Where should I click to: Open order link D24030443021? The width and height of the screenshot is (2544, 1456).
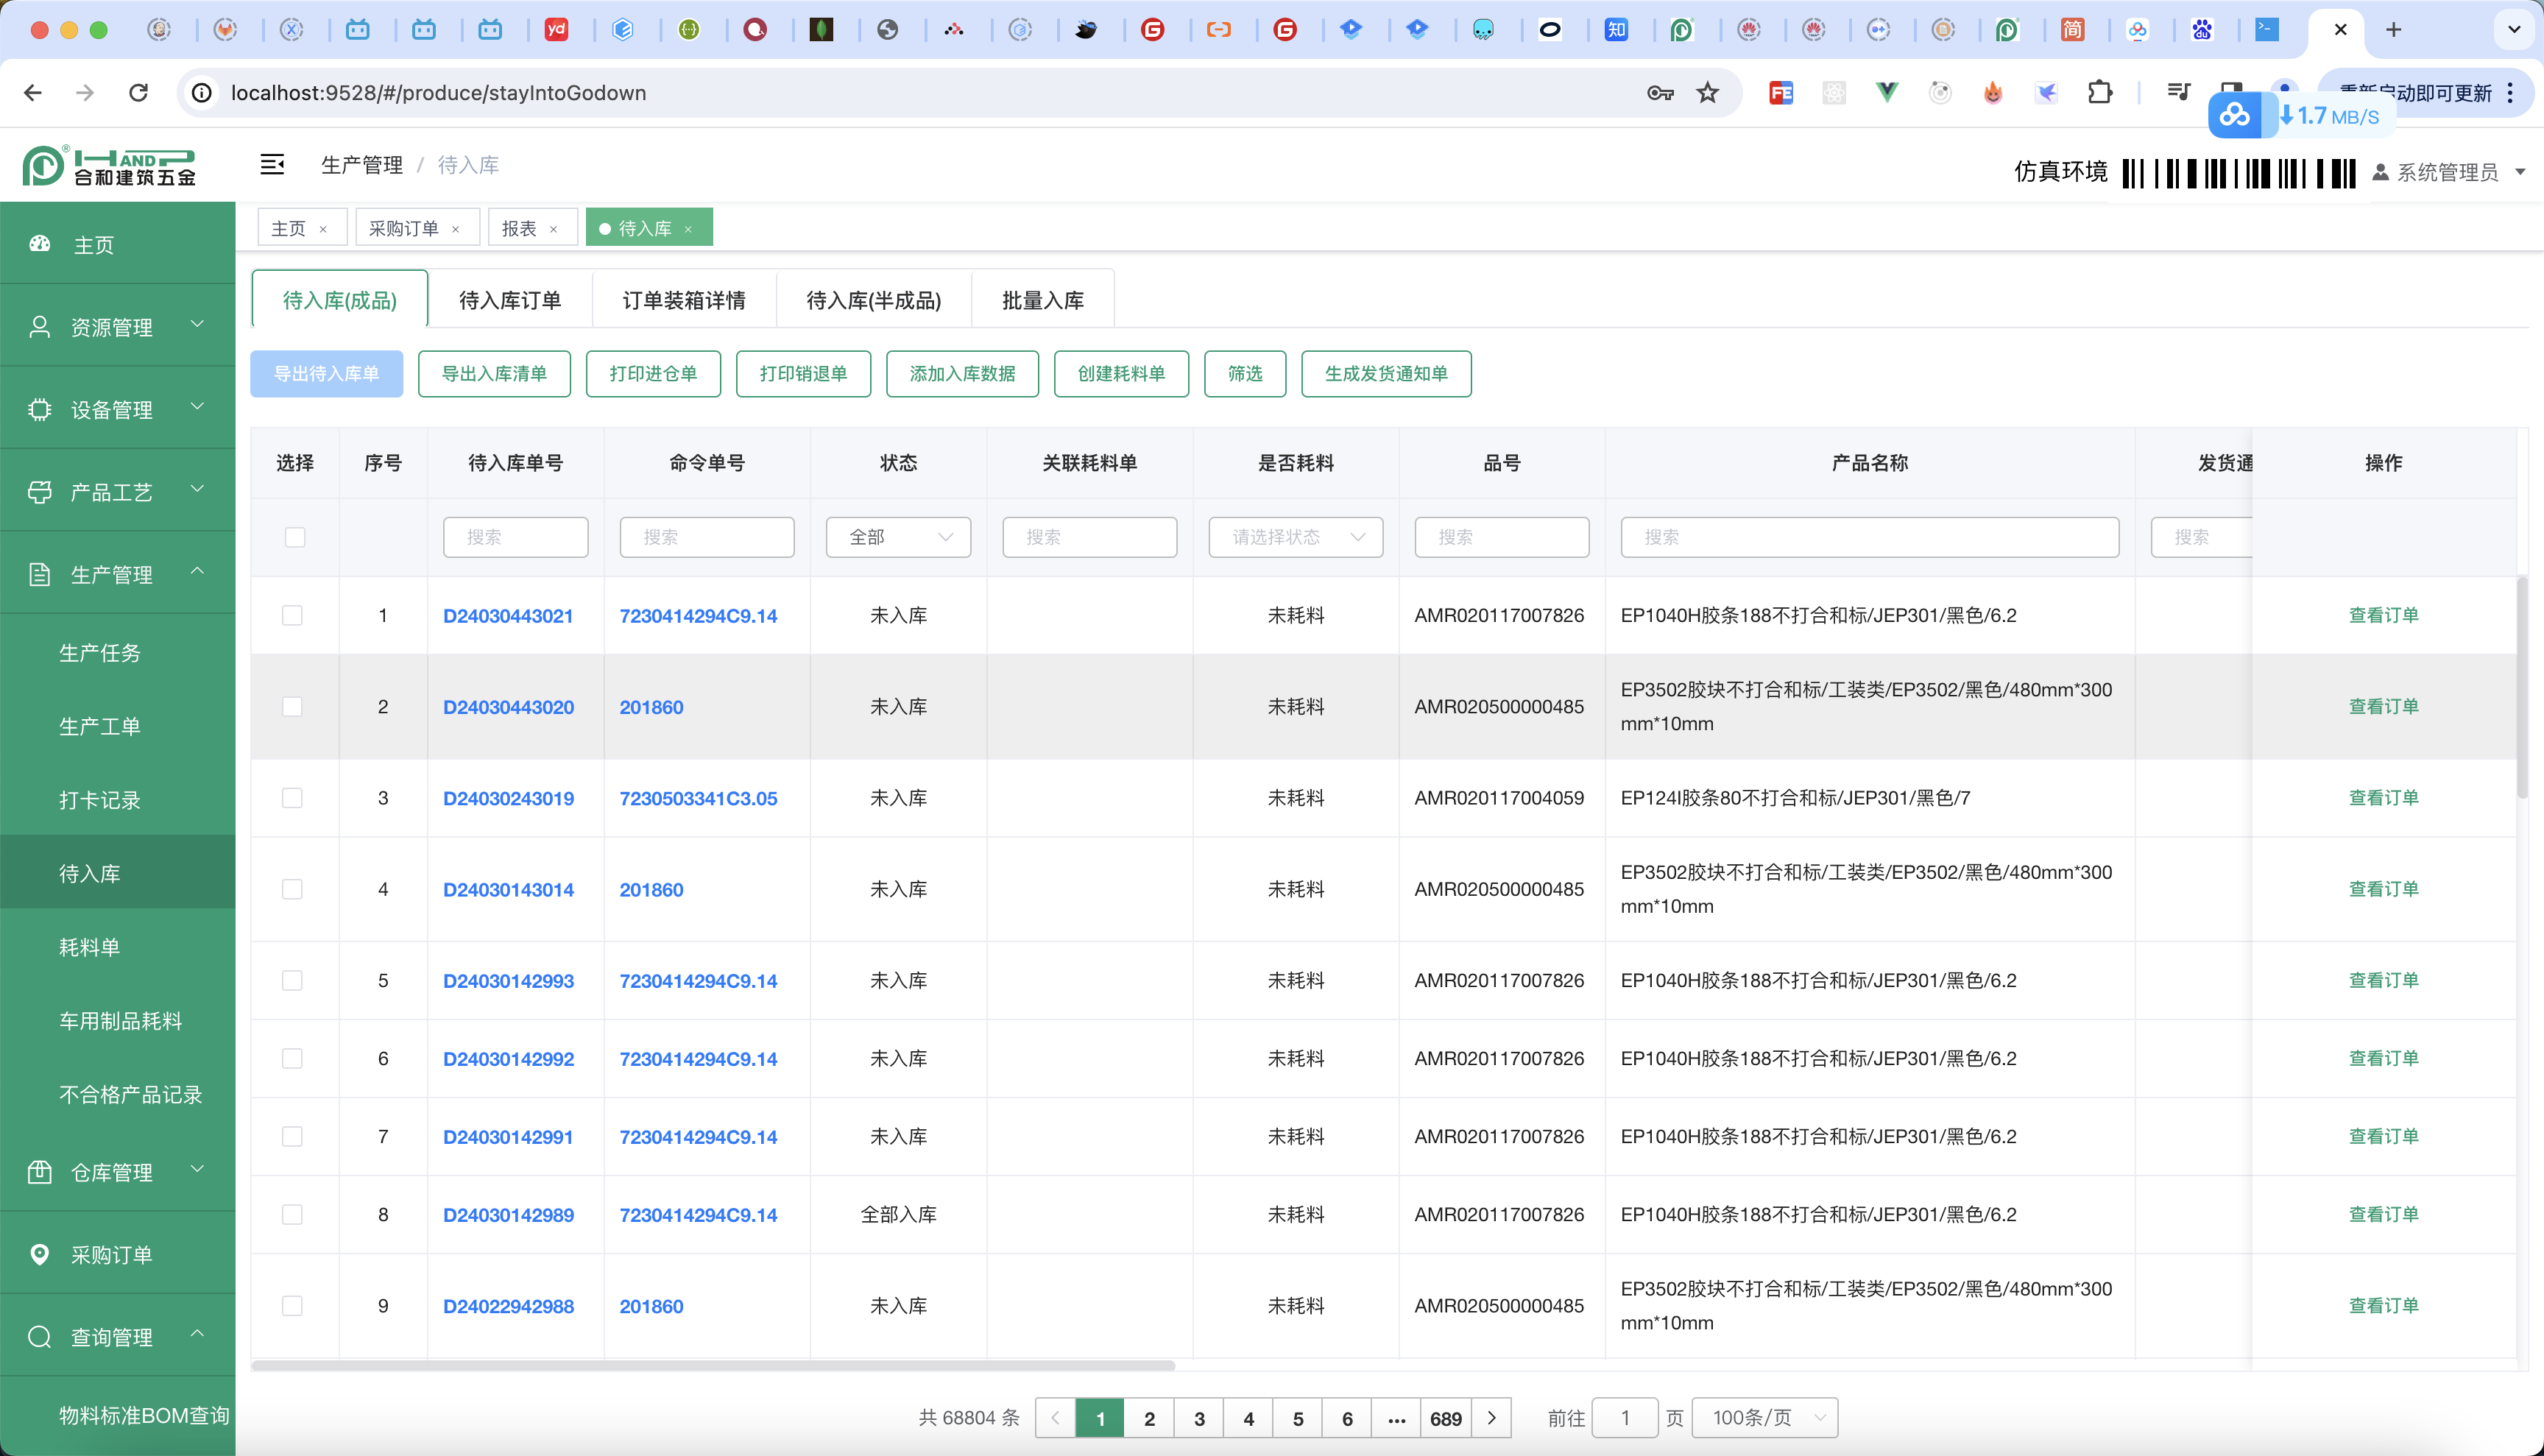pyautogui.click(x=508, y=616)
